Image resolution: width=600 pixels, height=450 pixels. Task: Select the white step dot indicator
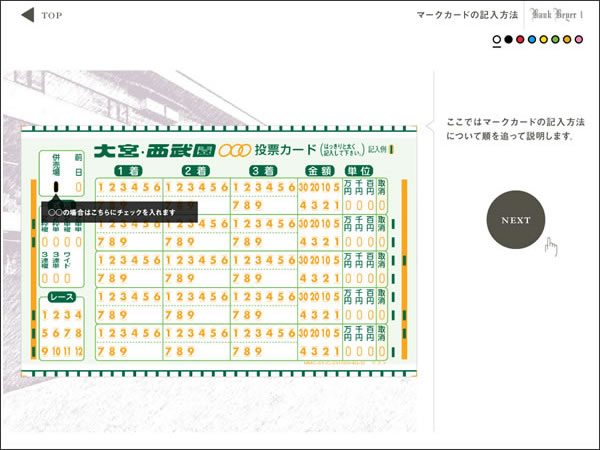pos(497,39)
